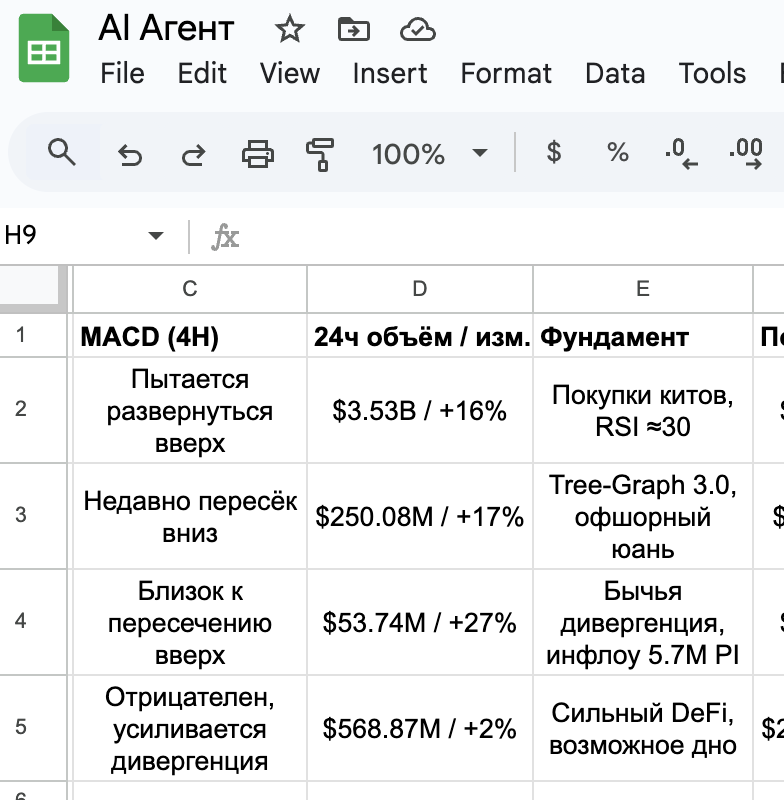Select cell Покупки китов, RSI ≈30
Screen dimensions: 784x800
coord(643,410)
